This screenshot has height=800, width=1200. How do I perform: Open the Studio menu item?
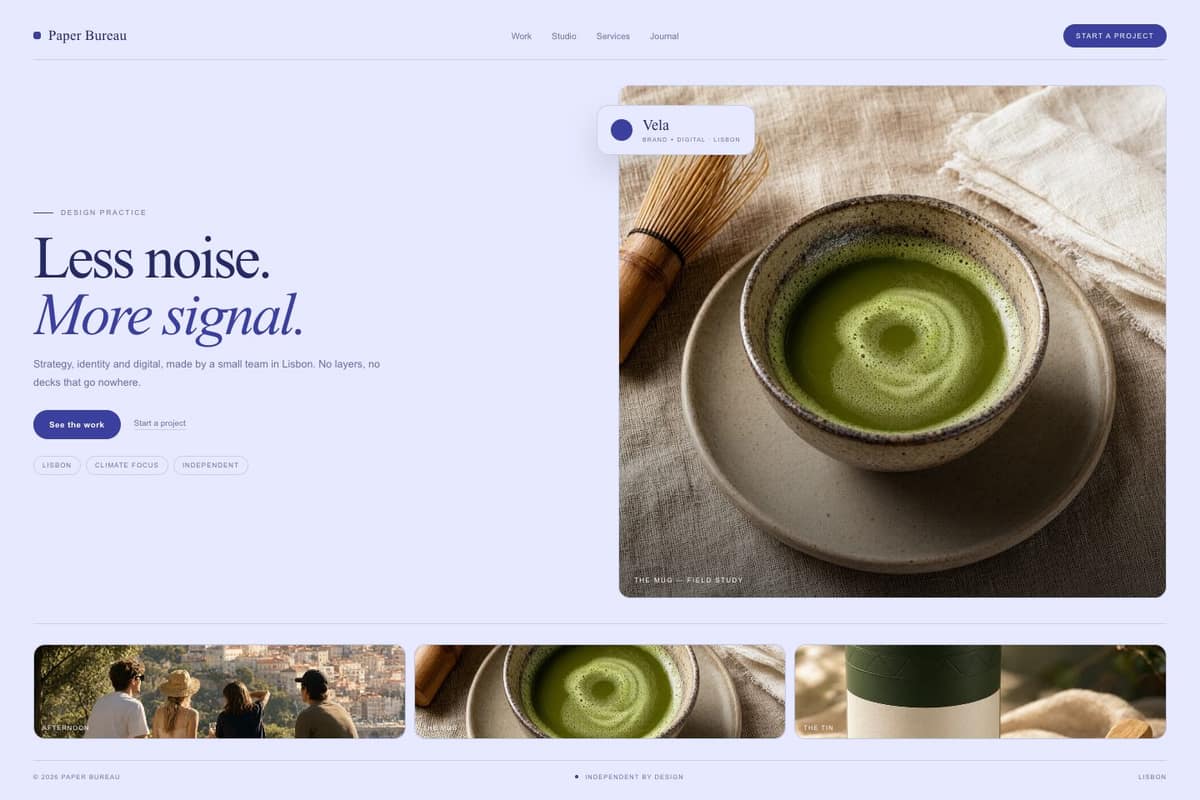click(564, 36)
